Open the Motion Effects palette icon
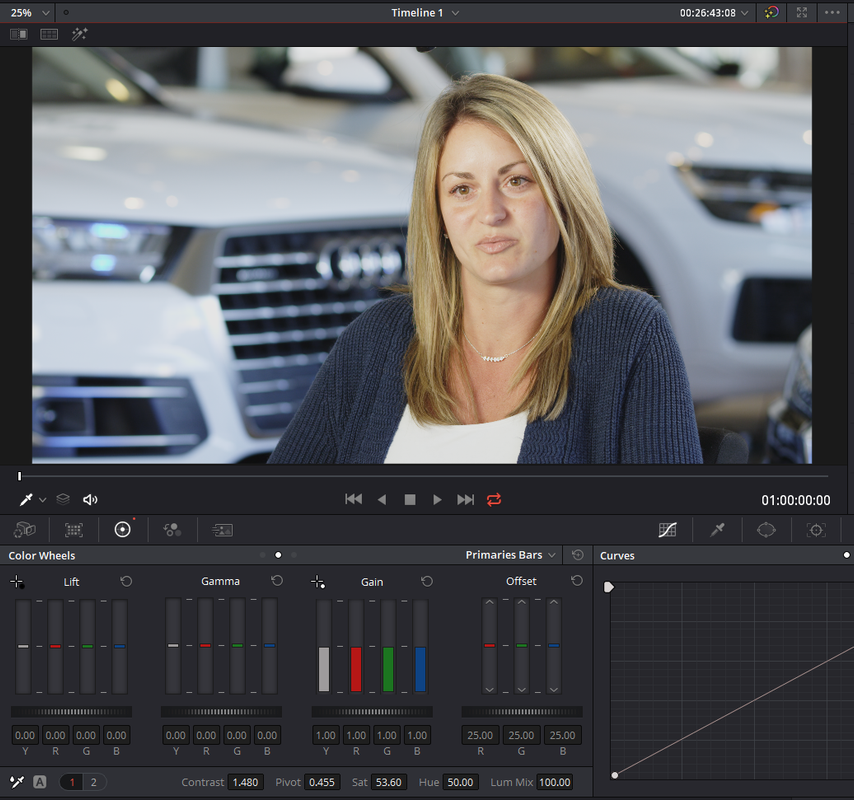854x800 pixels. click(x=222, y=529)
